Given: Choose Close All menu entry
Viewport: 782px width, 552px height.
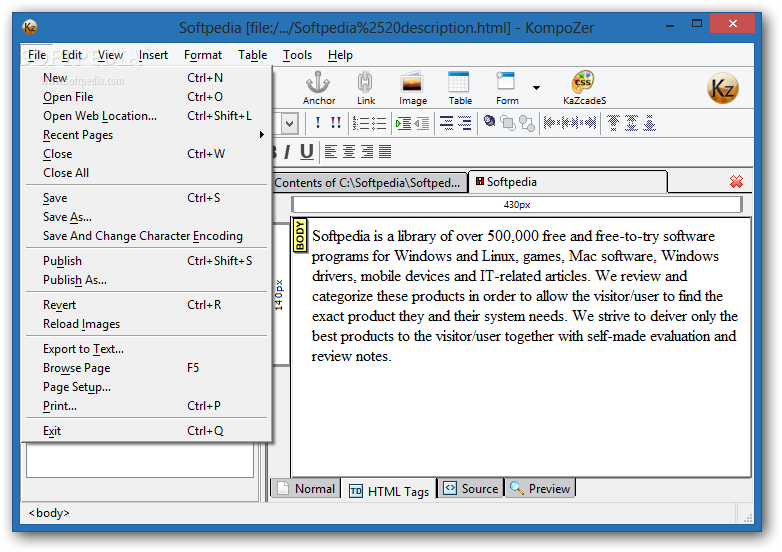Looking at the screenshot, I should (147, 173).
